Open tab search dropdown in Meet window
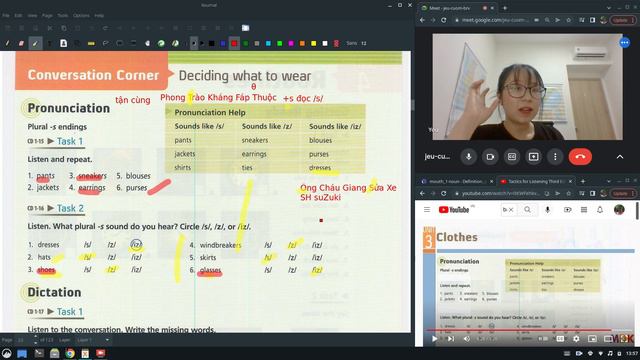This screenshot has height=360, width=640. tap(609, 8)
